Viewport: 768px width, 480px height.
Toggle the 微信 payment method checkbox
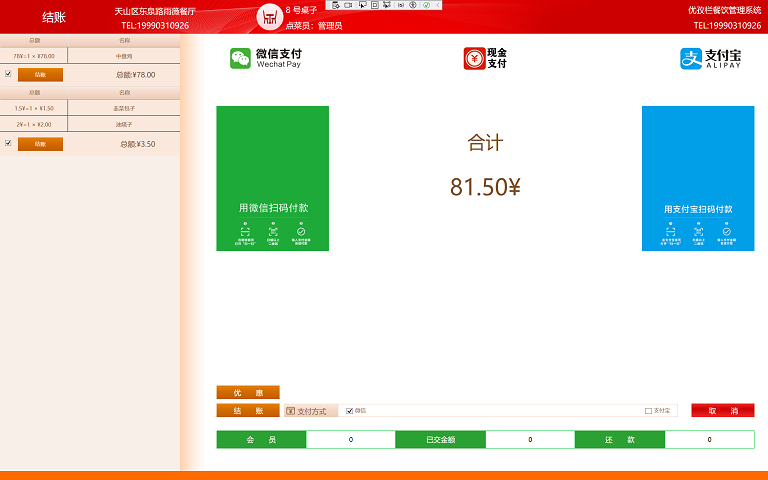coord(350,411)
